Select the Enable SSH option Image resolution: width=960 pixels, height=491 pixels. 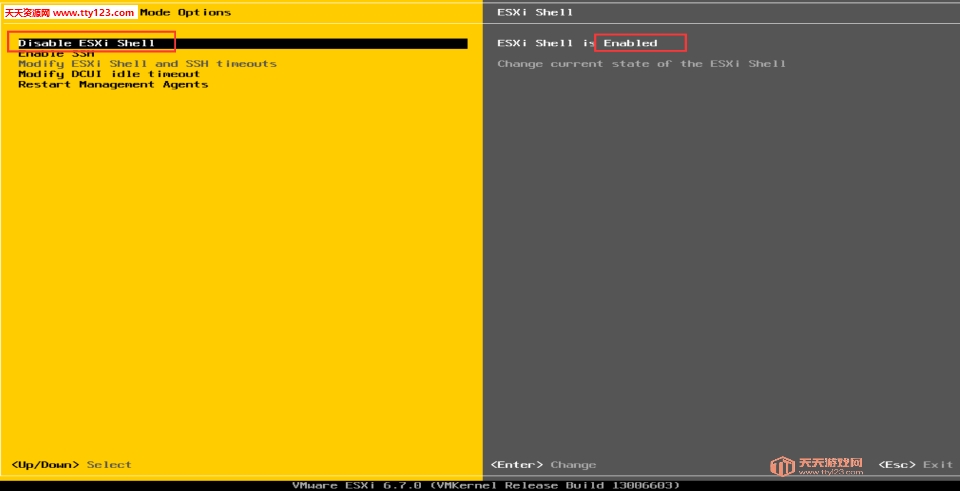tap(56, 54)
